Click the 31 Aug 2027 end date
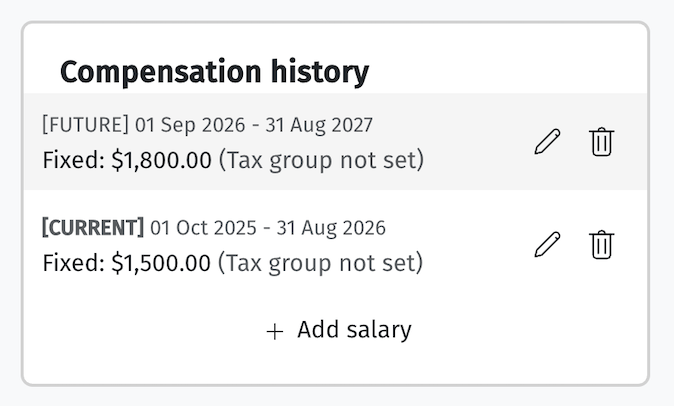The width and height of the screenshot is (674, 406). pos(319,125)
